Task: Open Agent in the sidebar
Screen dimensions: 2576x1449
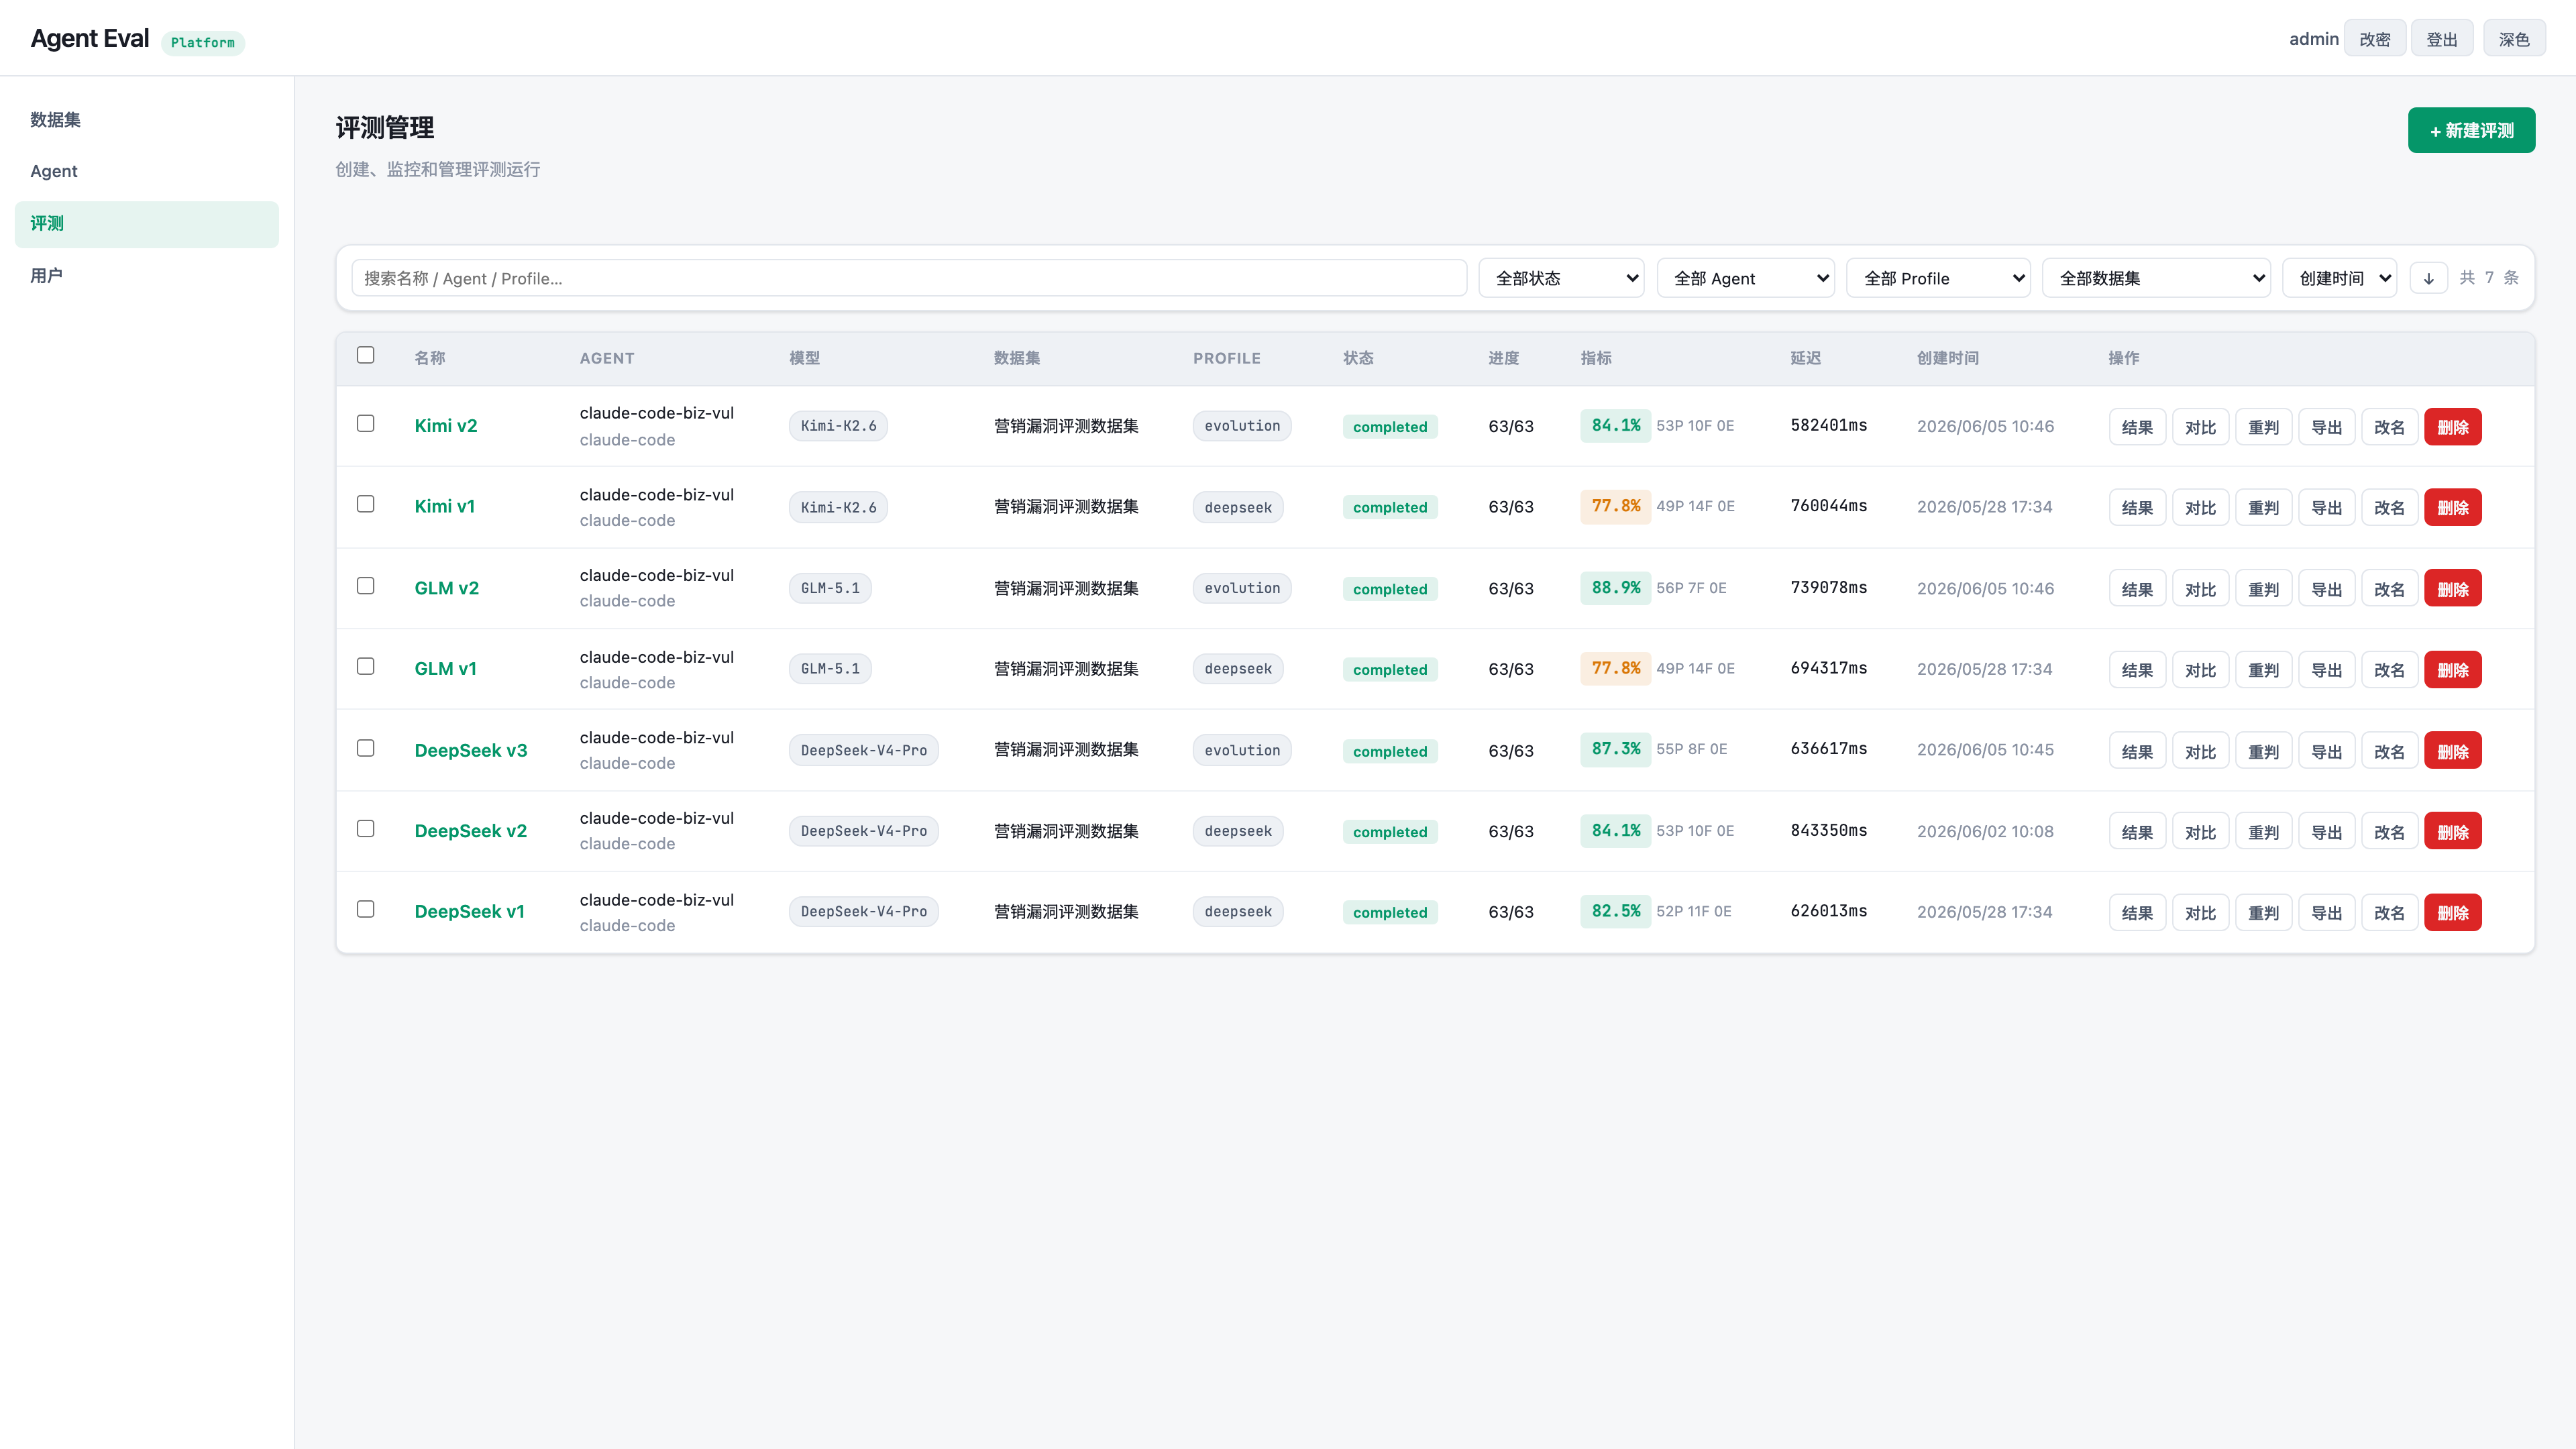Action: 147,171
